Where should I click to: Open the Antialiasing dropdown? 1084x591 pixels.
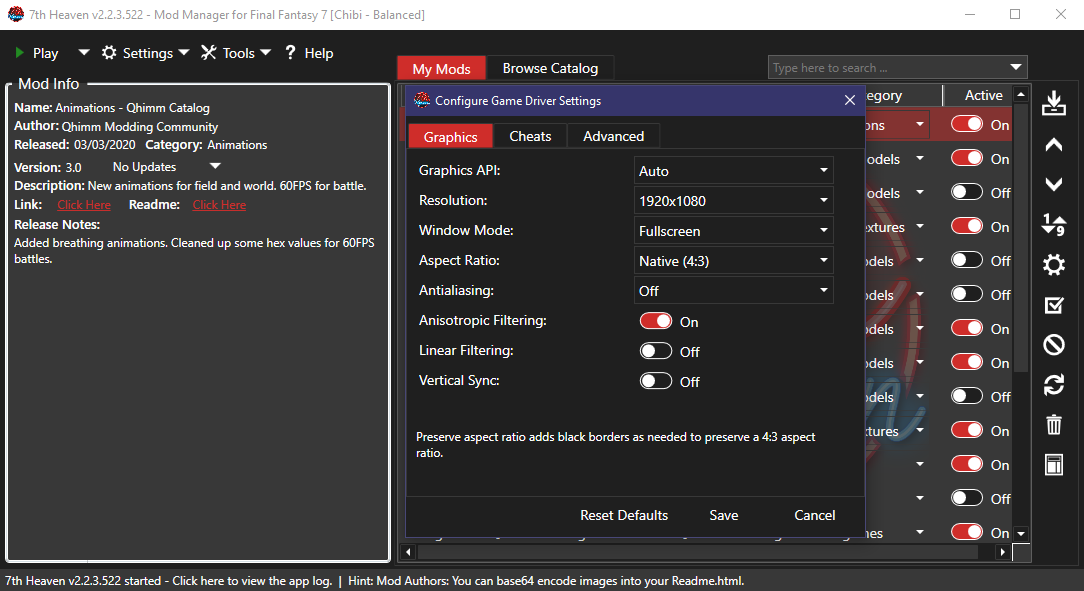coord(733,291)
